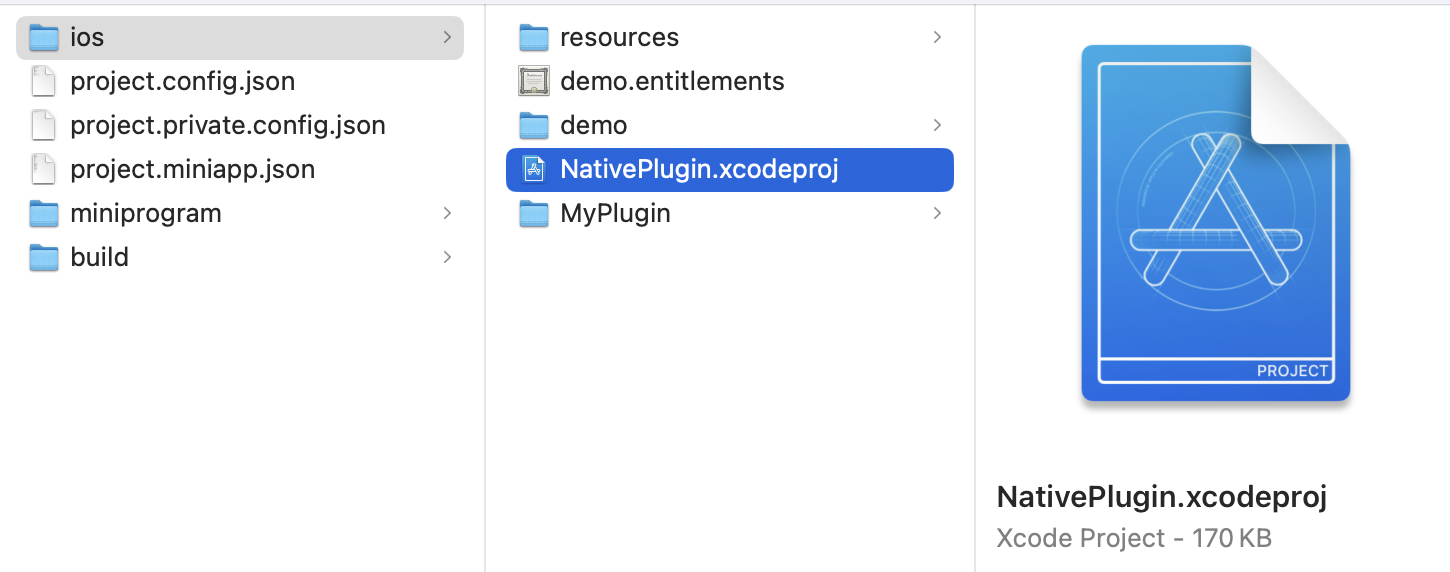Expand the demo folder chevron
This screenshot has height=572, width=1450.
[937, 125]
